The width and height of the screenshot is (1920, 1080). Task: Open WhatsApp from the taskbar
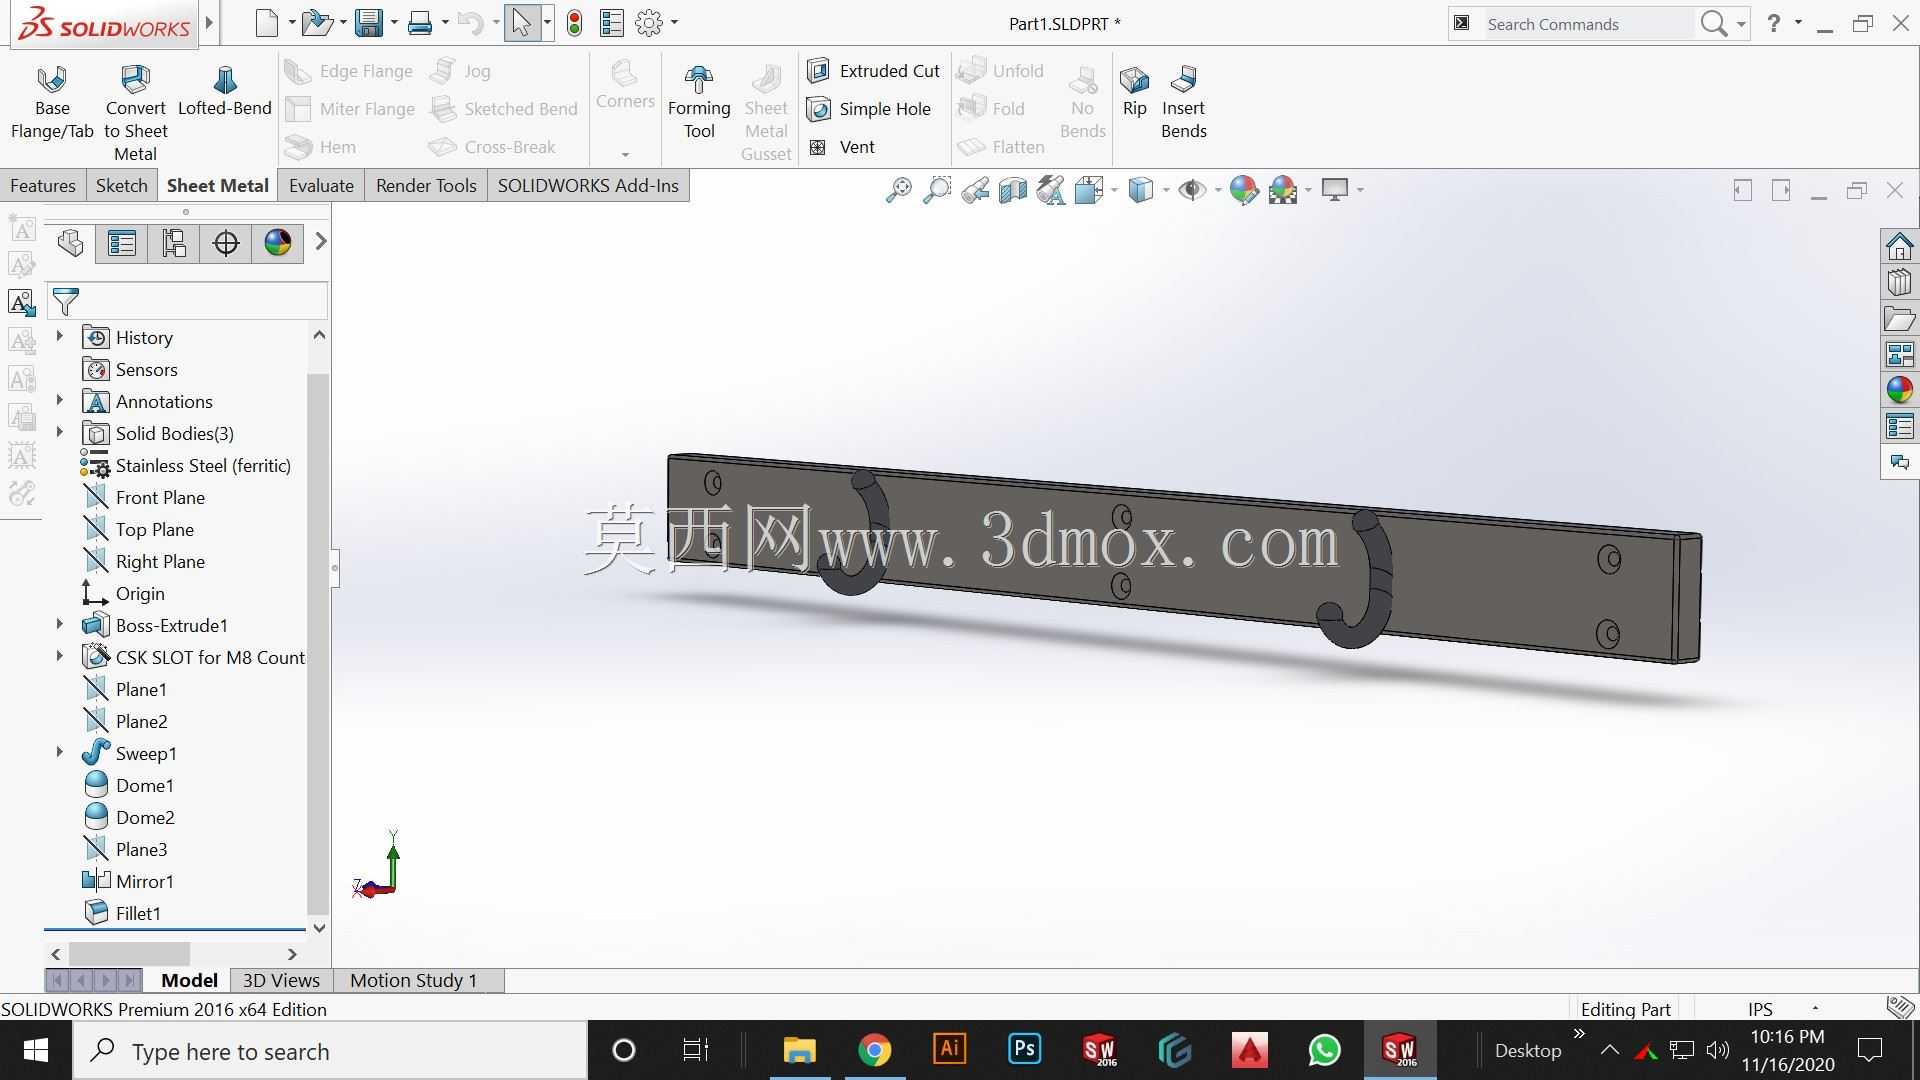point(1324,1051)
